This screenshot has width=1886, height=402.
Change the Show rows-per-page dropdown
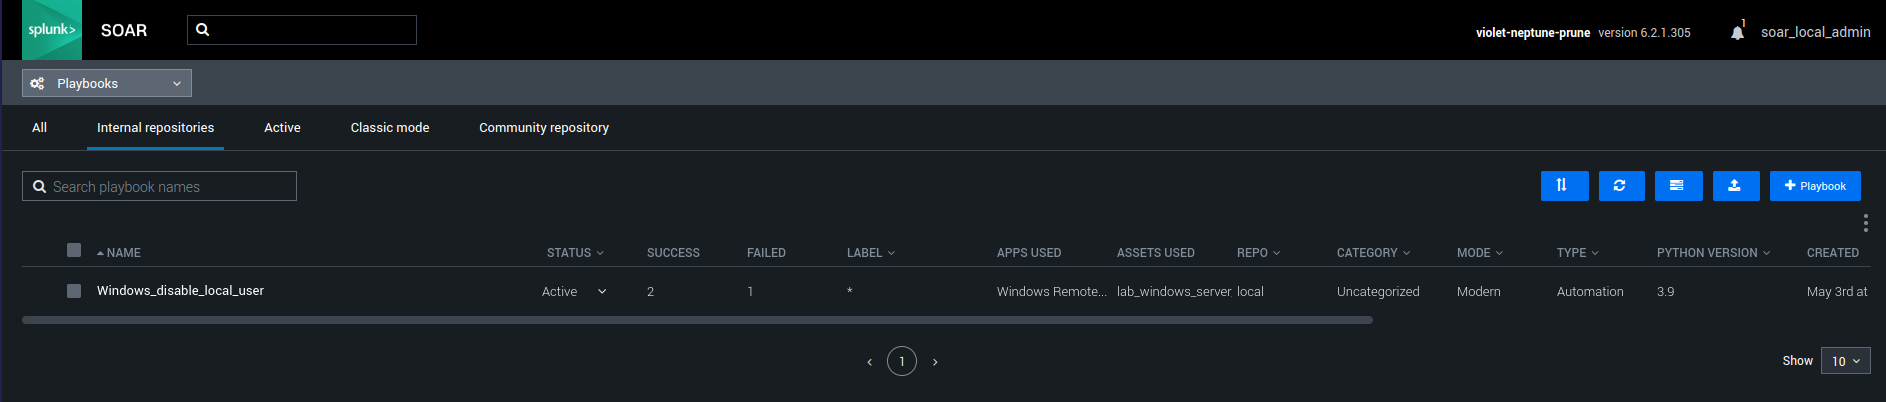coord(1845,361)
